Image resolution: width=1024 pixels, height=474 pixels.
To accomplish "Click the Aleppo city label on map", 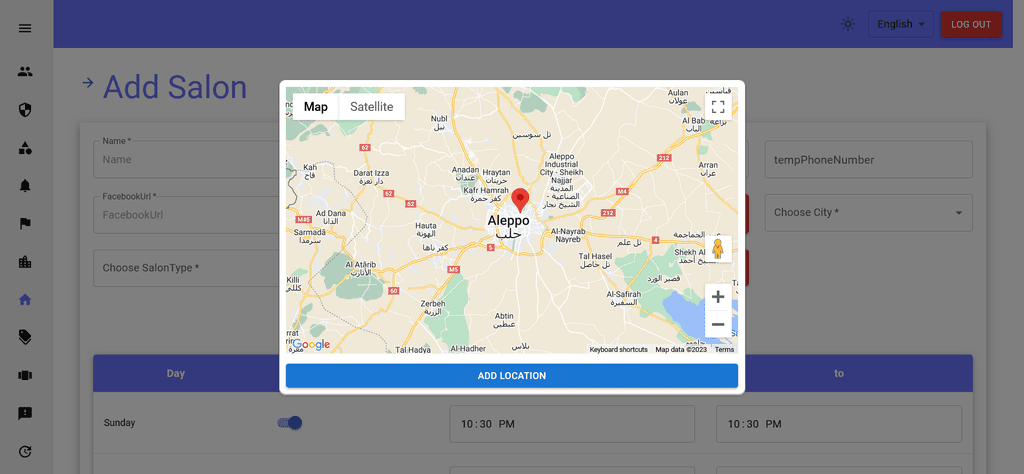I will tap(509, 221).
